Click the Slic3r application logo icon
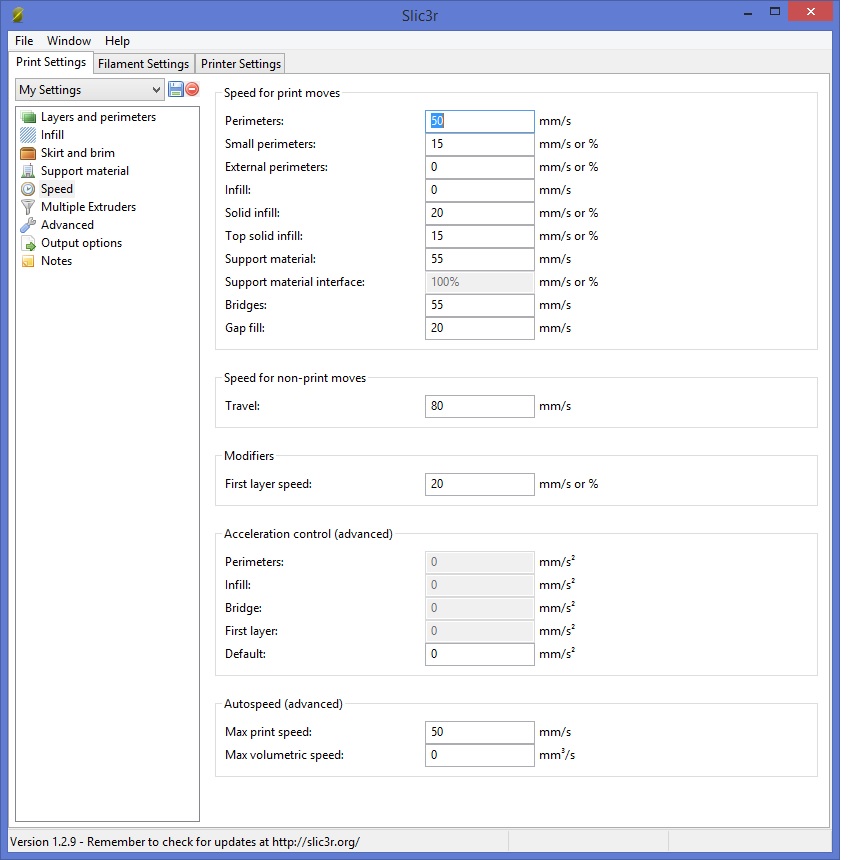The height and width of the screenshot is (860, 864). point(18,15)
